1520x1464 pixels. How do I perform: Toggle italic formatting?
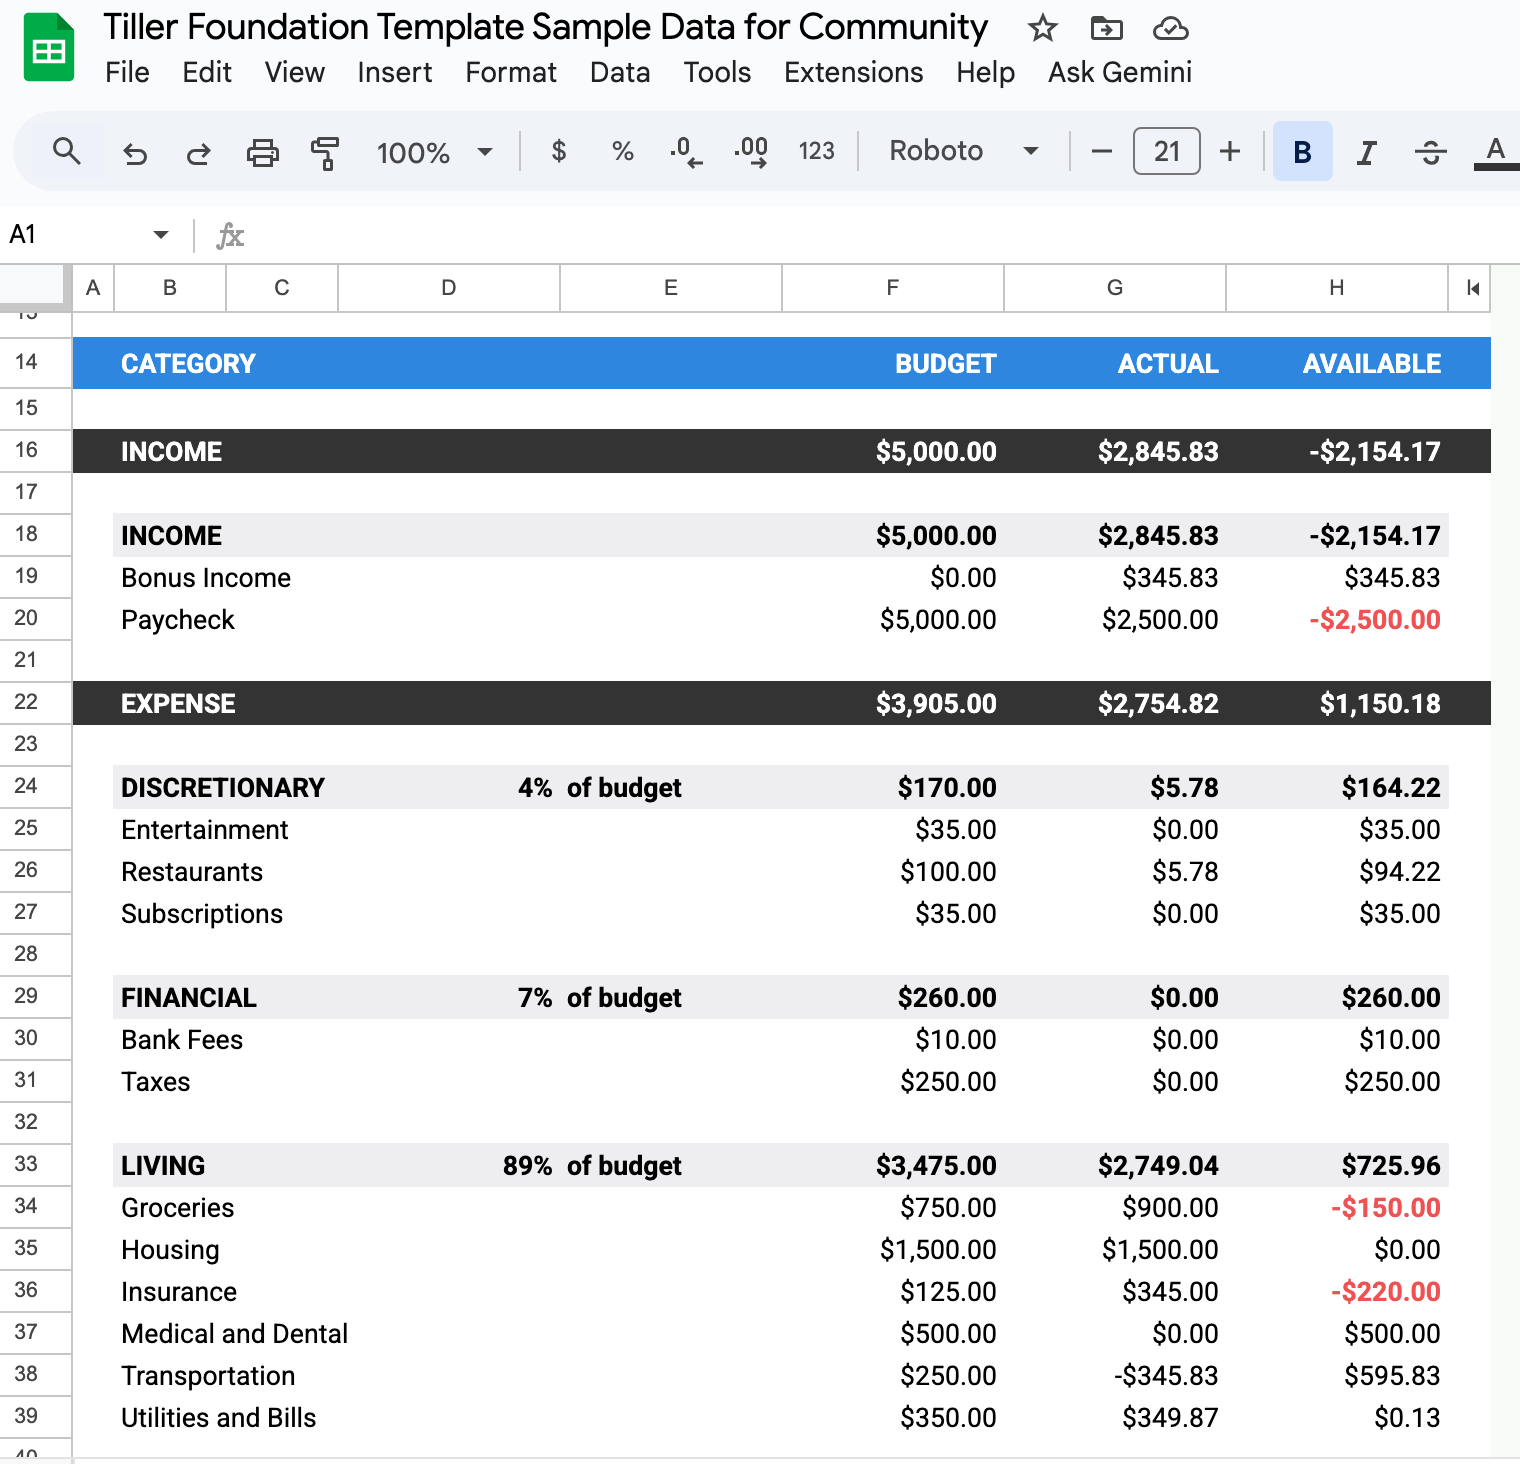(1366, 152)
